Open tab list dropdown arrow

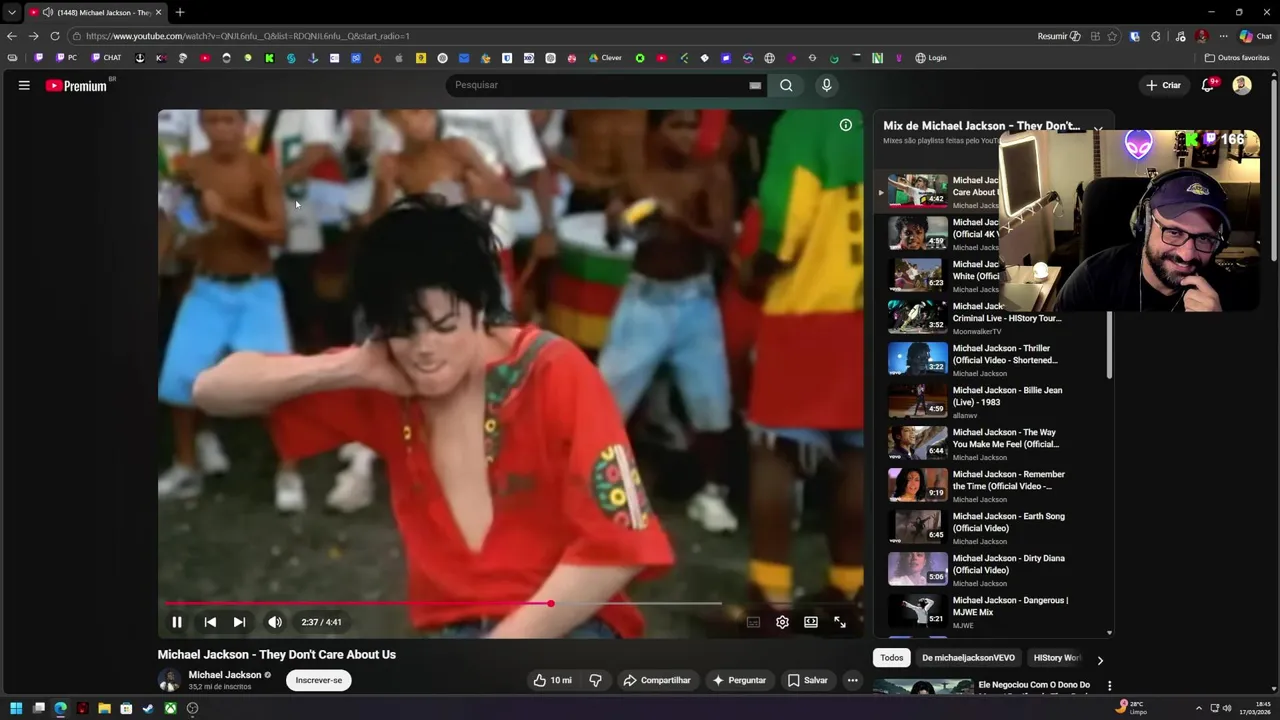click(x=12, y=12)
